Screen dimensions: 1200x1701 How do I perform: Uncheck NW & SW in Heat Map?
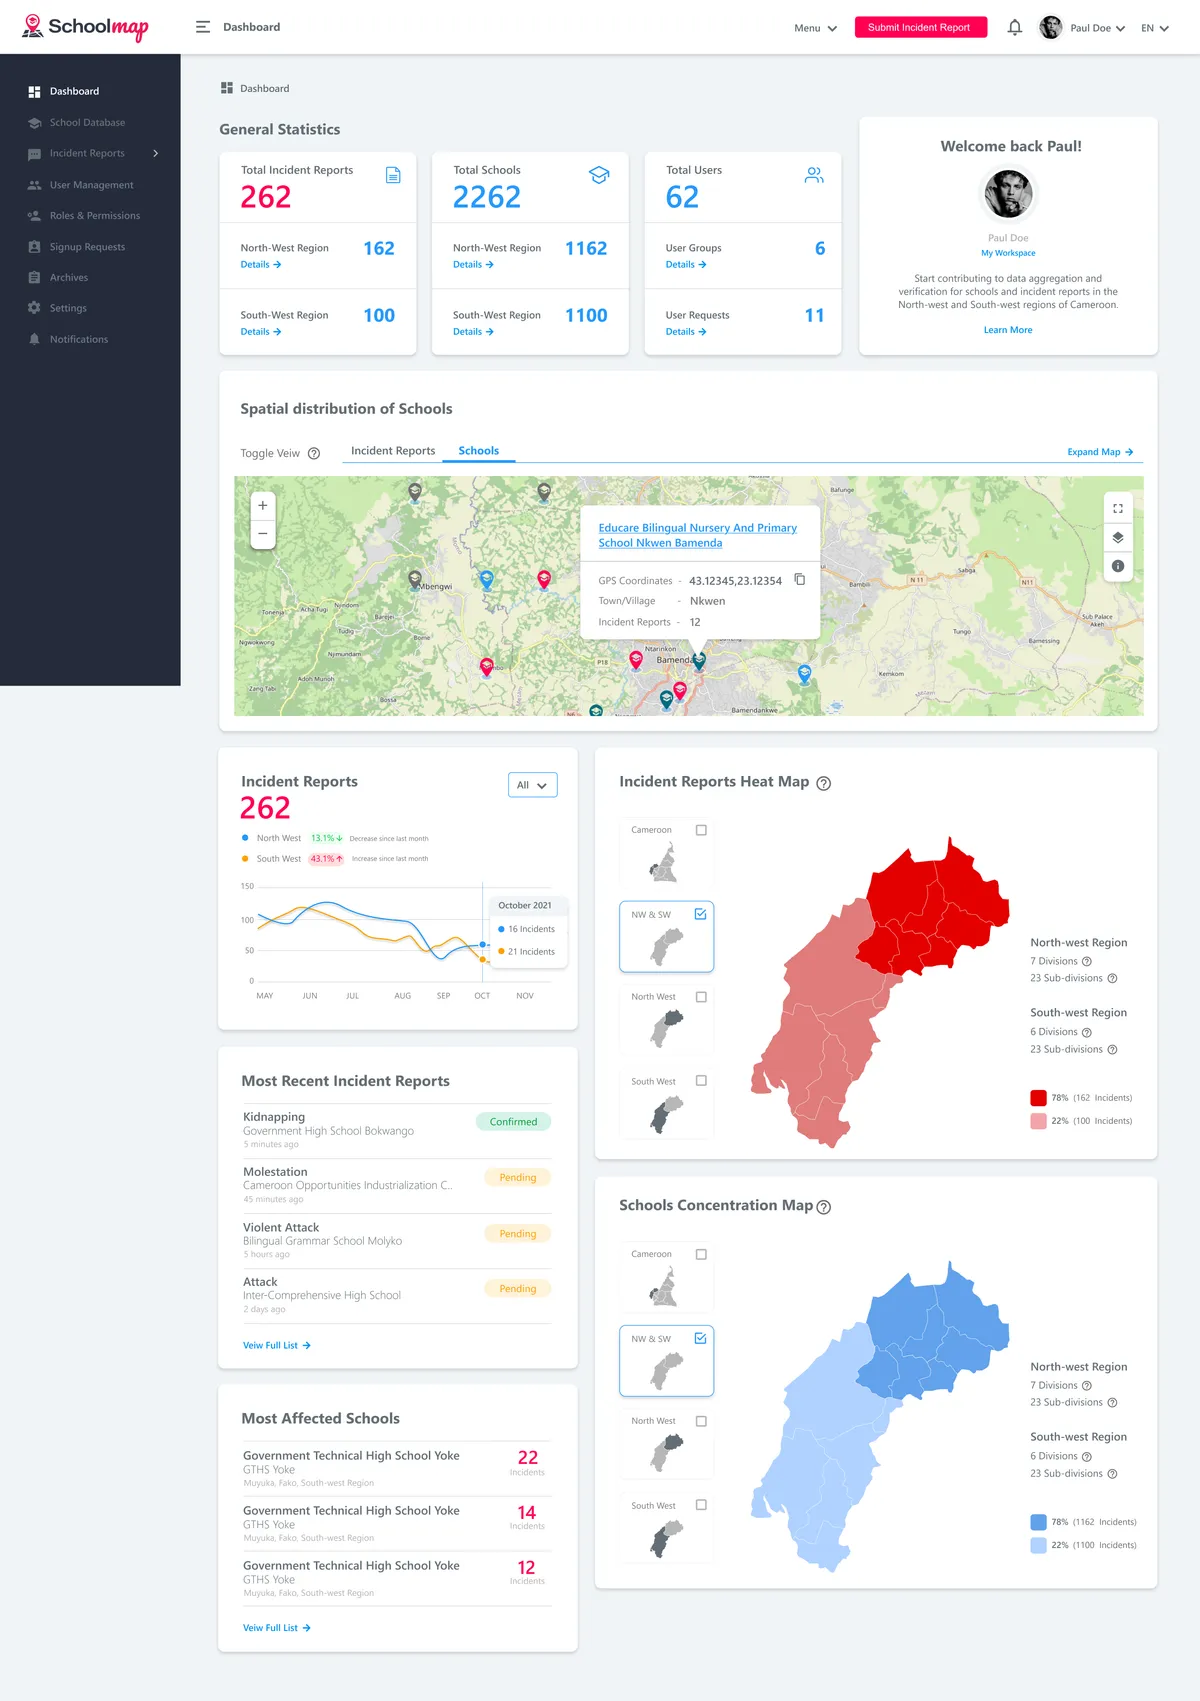pyautogui.click(x=701, y=914)
